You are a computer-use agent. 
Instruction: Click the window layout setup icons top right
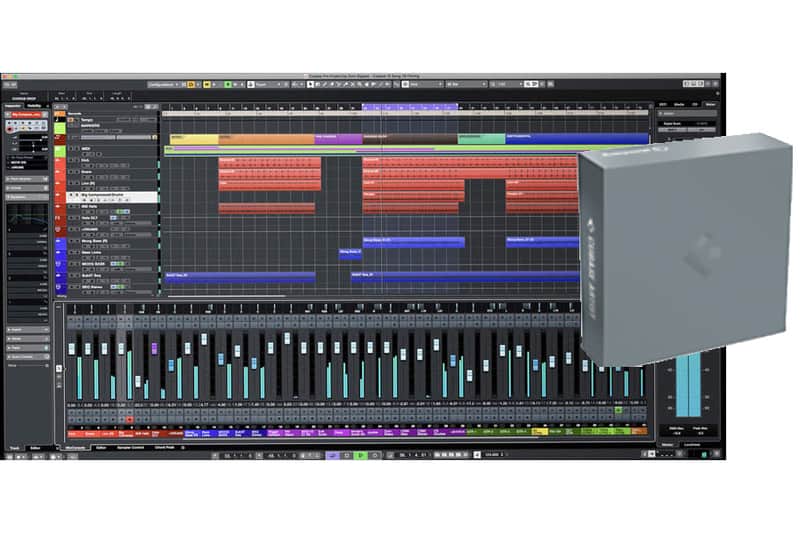(x=694, y=84)
